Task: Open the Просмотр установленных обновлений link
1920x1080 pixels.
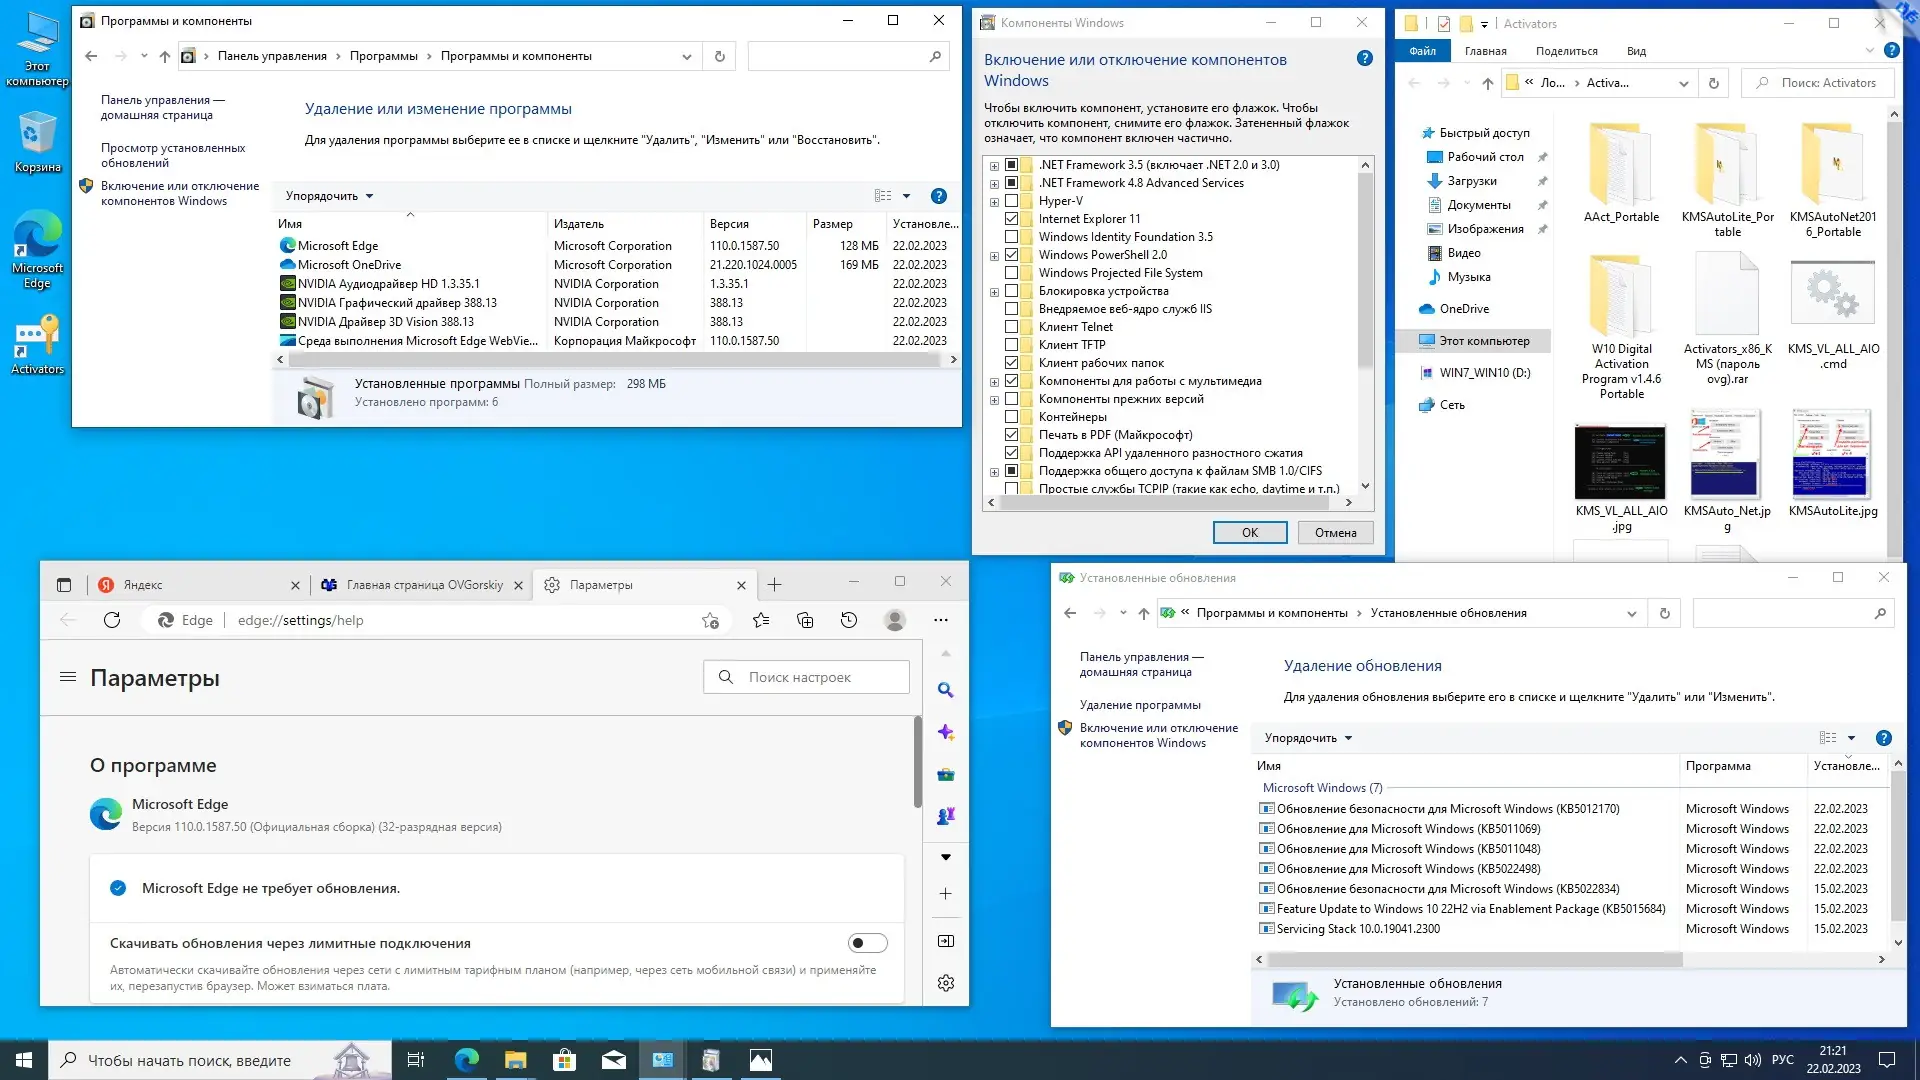Action: 172,153
